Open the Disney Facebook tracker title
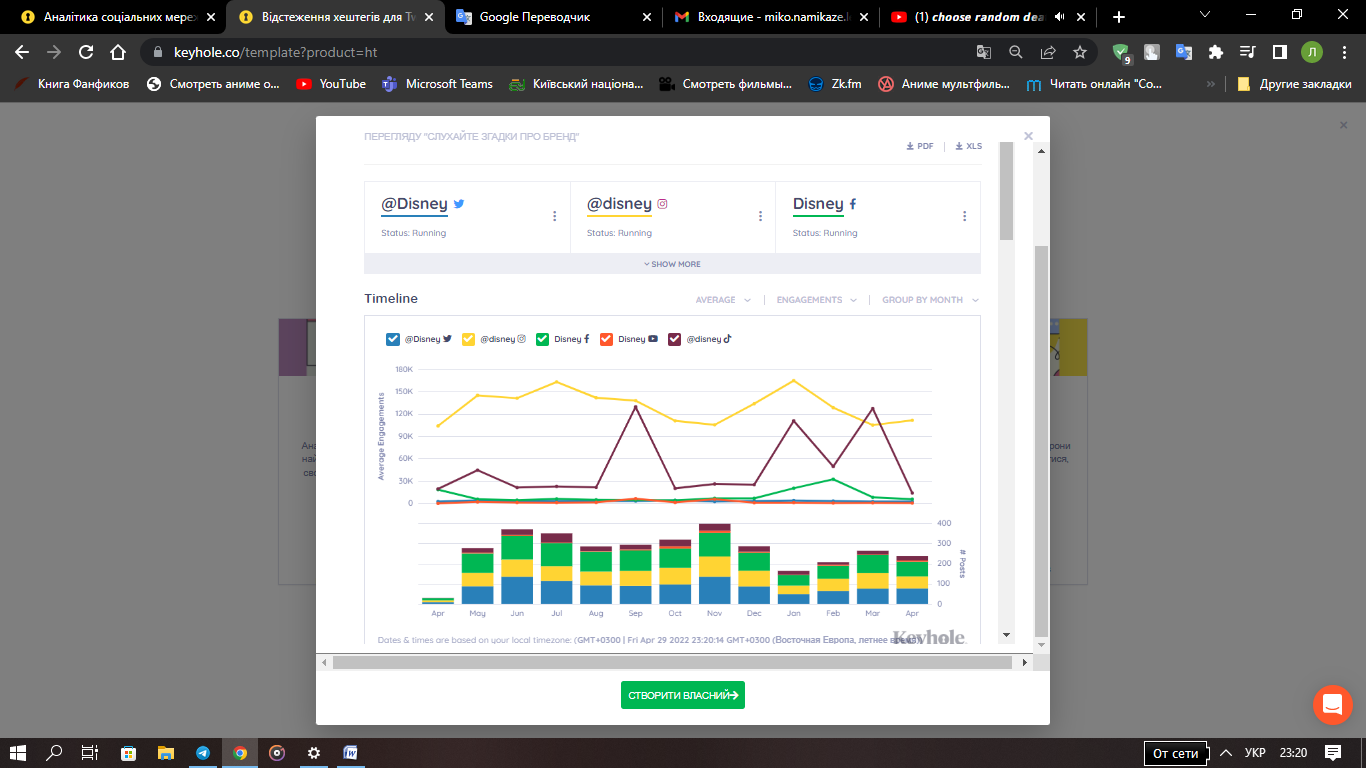The width and height of the screenshot is (1366, 768). 818,204
